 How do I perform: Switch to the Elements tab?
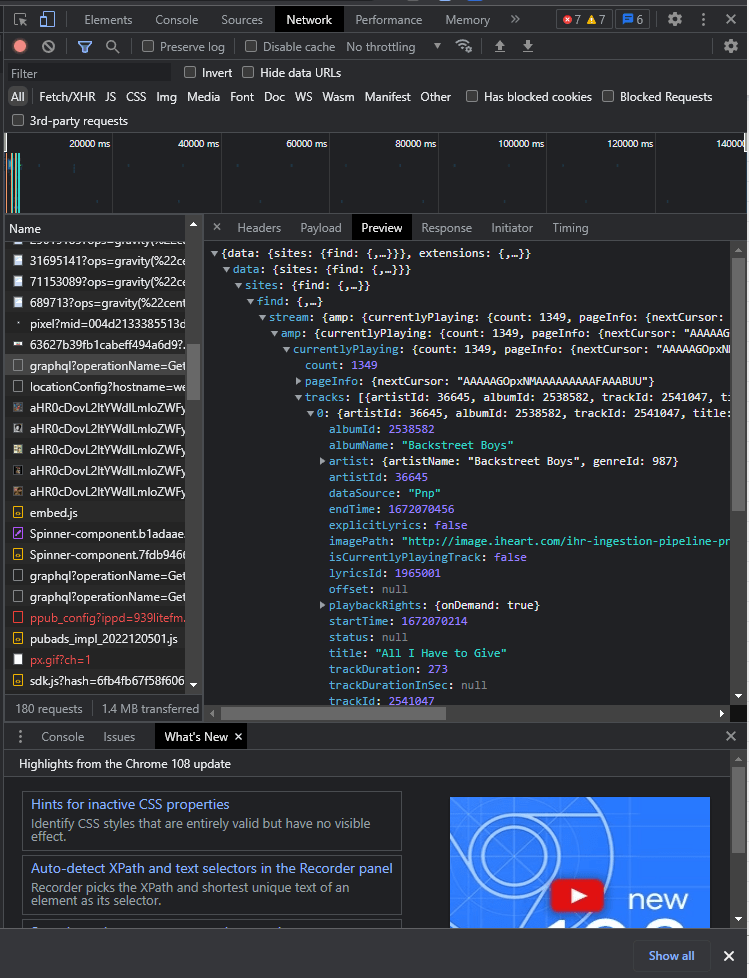(x=108, y=20)
